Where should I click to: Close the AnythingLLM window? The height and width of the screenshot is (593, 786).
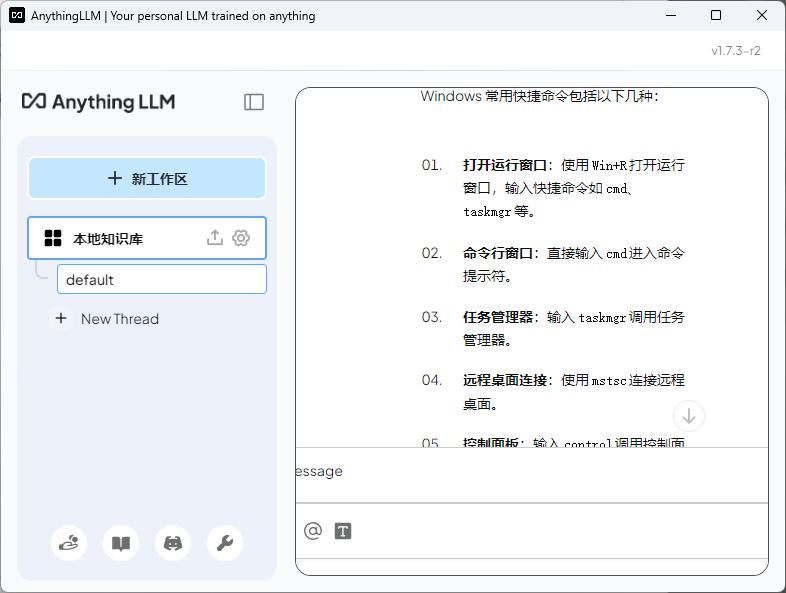[761, 16]
